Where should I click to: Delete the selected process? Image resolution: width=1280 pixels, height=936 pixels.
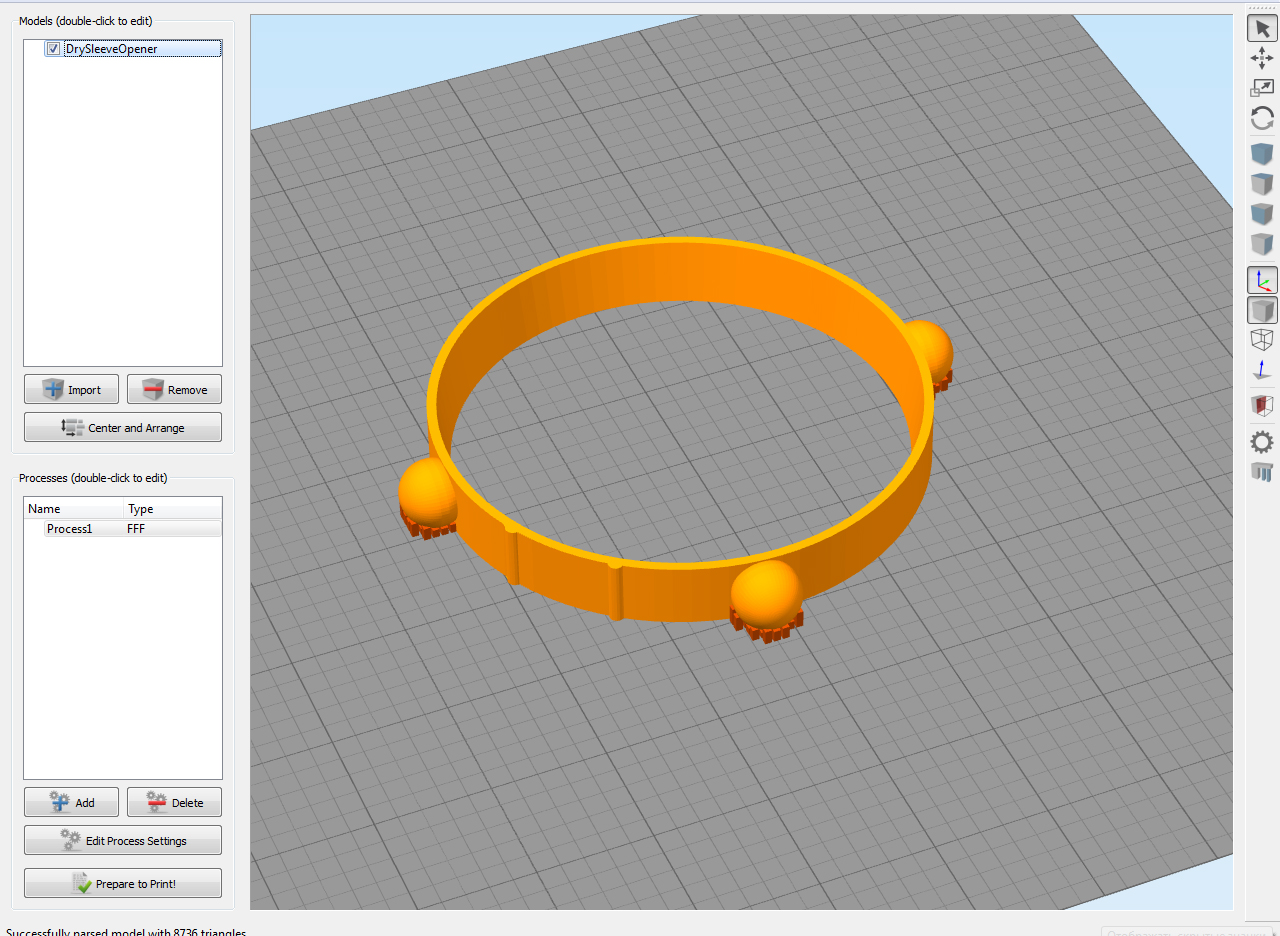point(174,802)
